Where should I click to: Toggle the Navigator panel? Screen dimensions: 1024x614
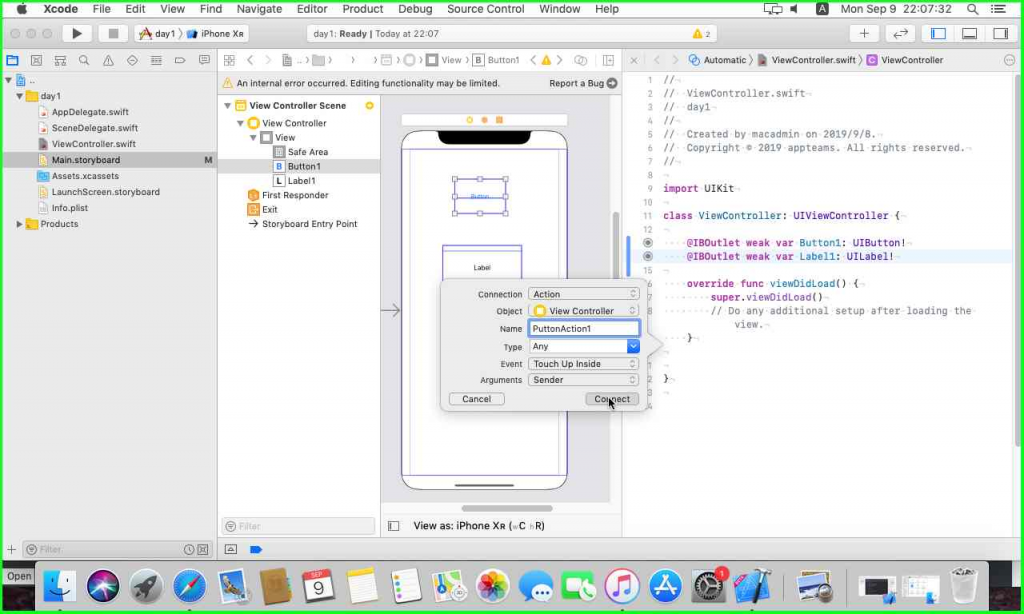tap(938, 33)
